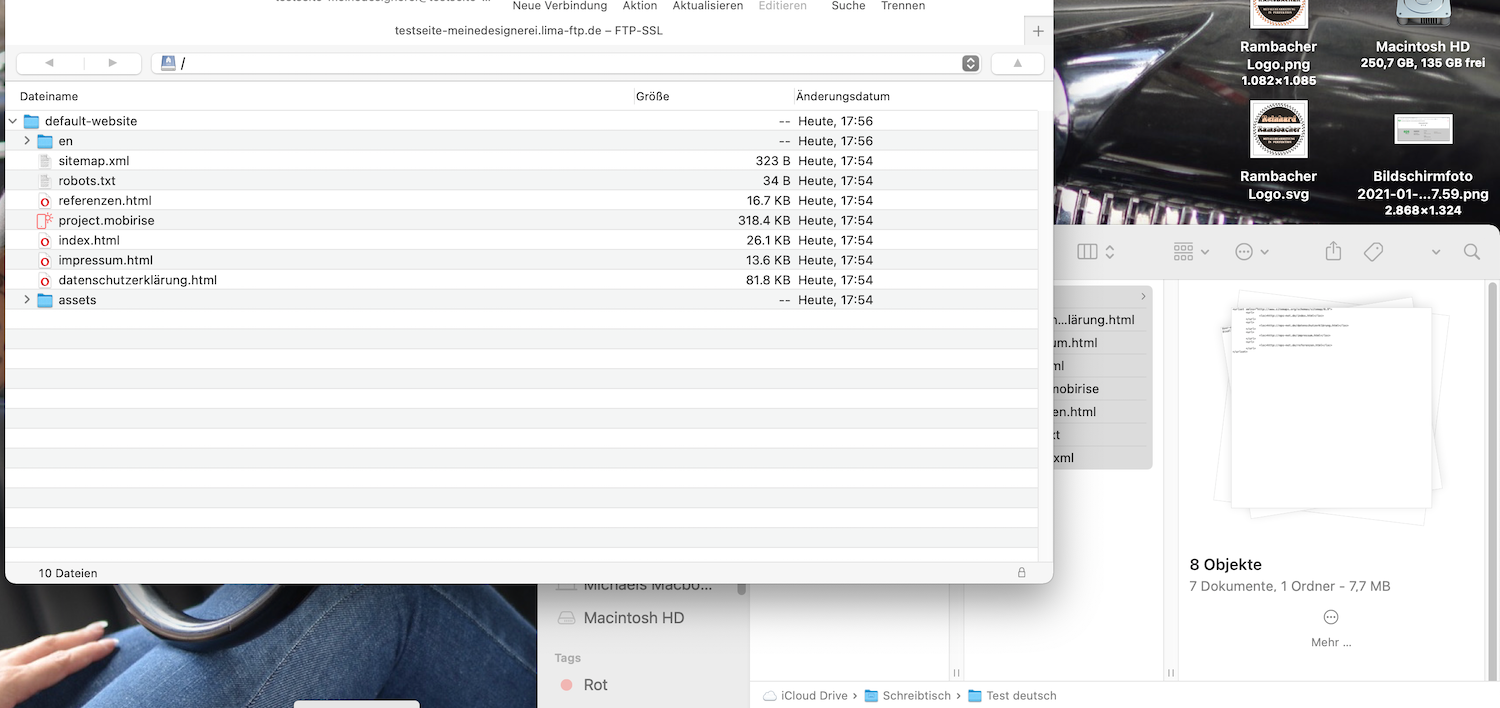
Task: Click the Mehr … button in preview
Action: click(x=1330, y=628)
